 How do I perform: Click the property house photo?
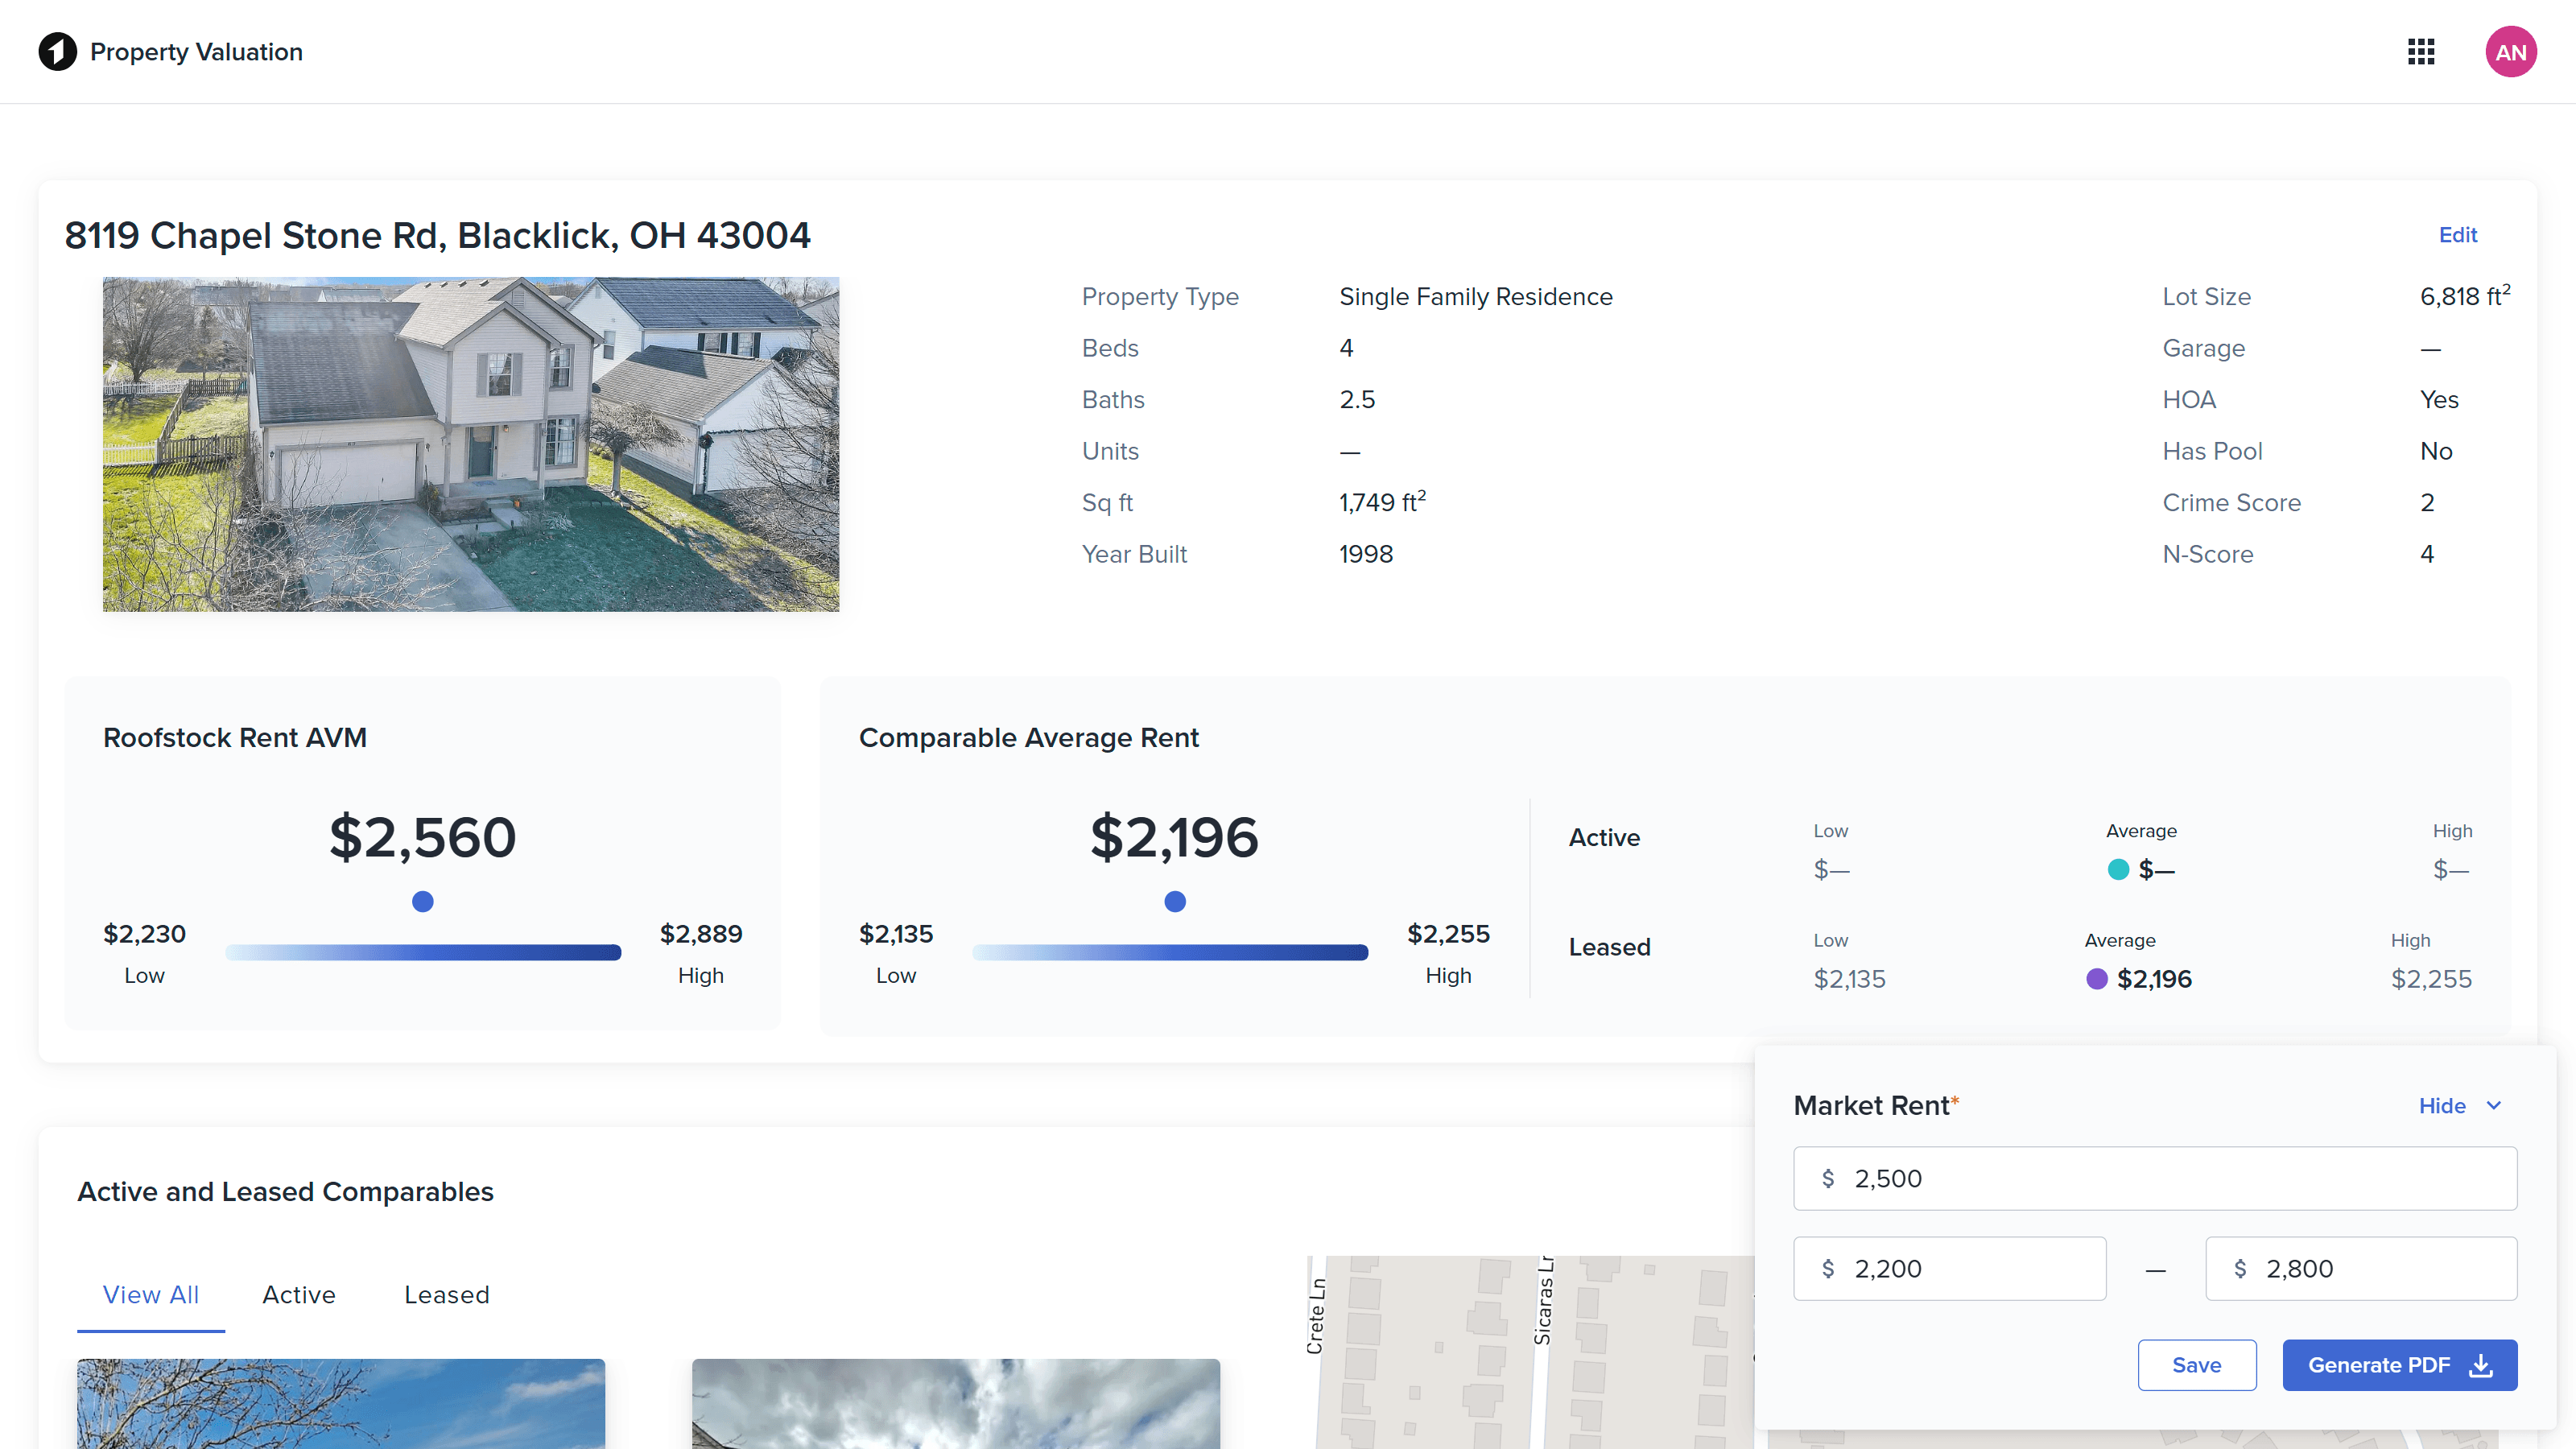tap(471, 444)
